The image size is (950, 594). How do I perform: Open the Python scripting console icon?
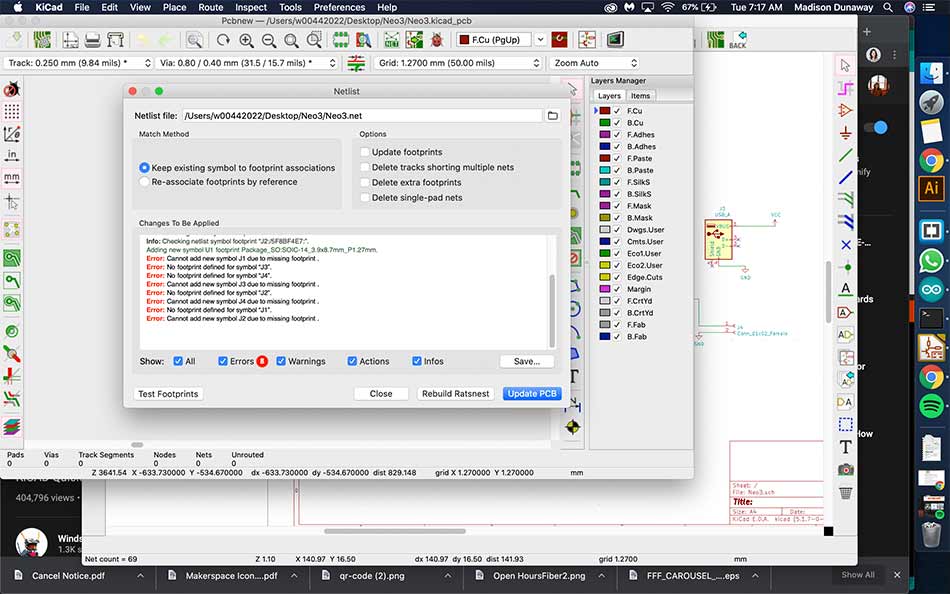615,40
